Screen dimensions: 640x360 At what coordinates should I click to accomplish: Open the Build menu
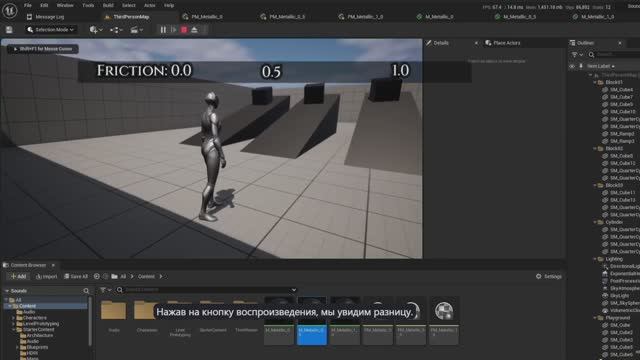pyautogui.click(x=108, y=5)
